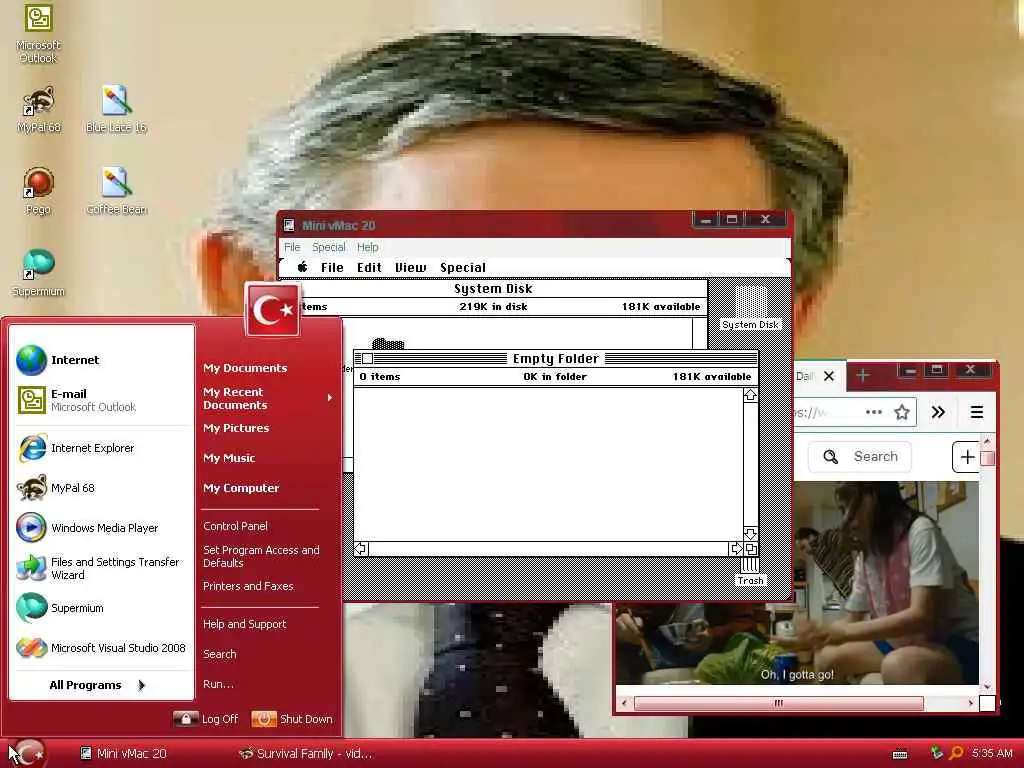Open the MyPal 68 desktop shortcut
This screenshot has width=1024, height=768.
pos(39,108)
